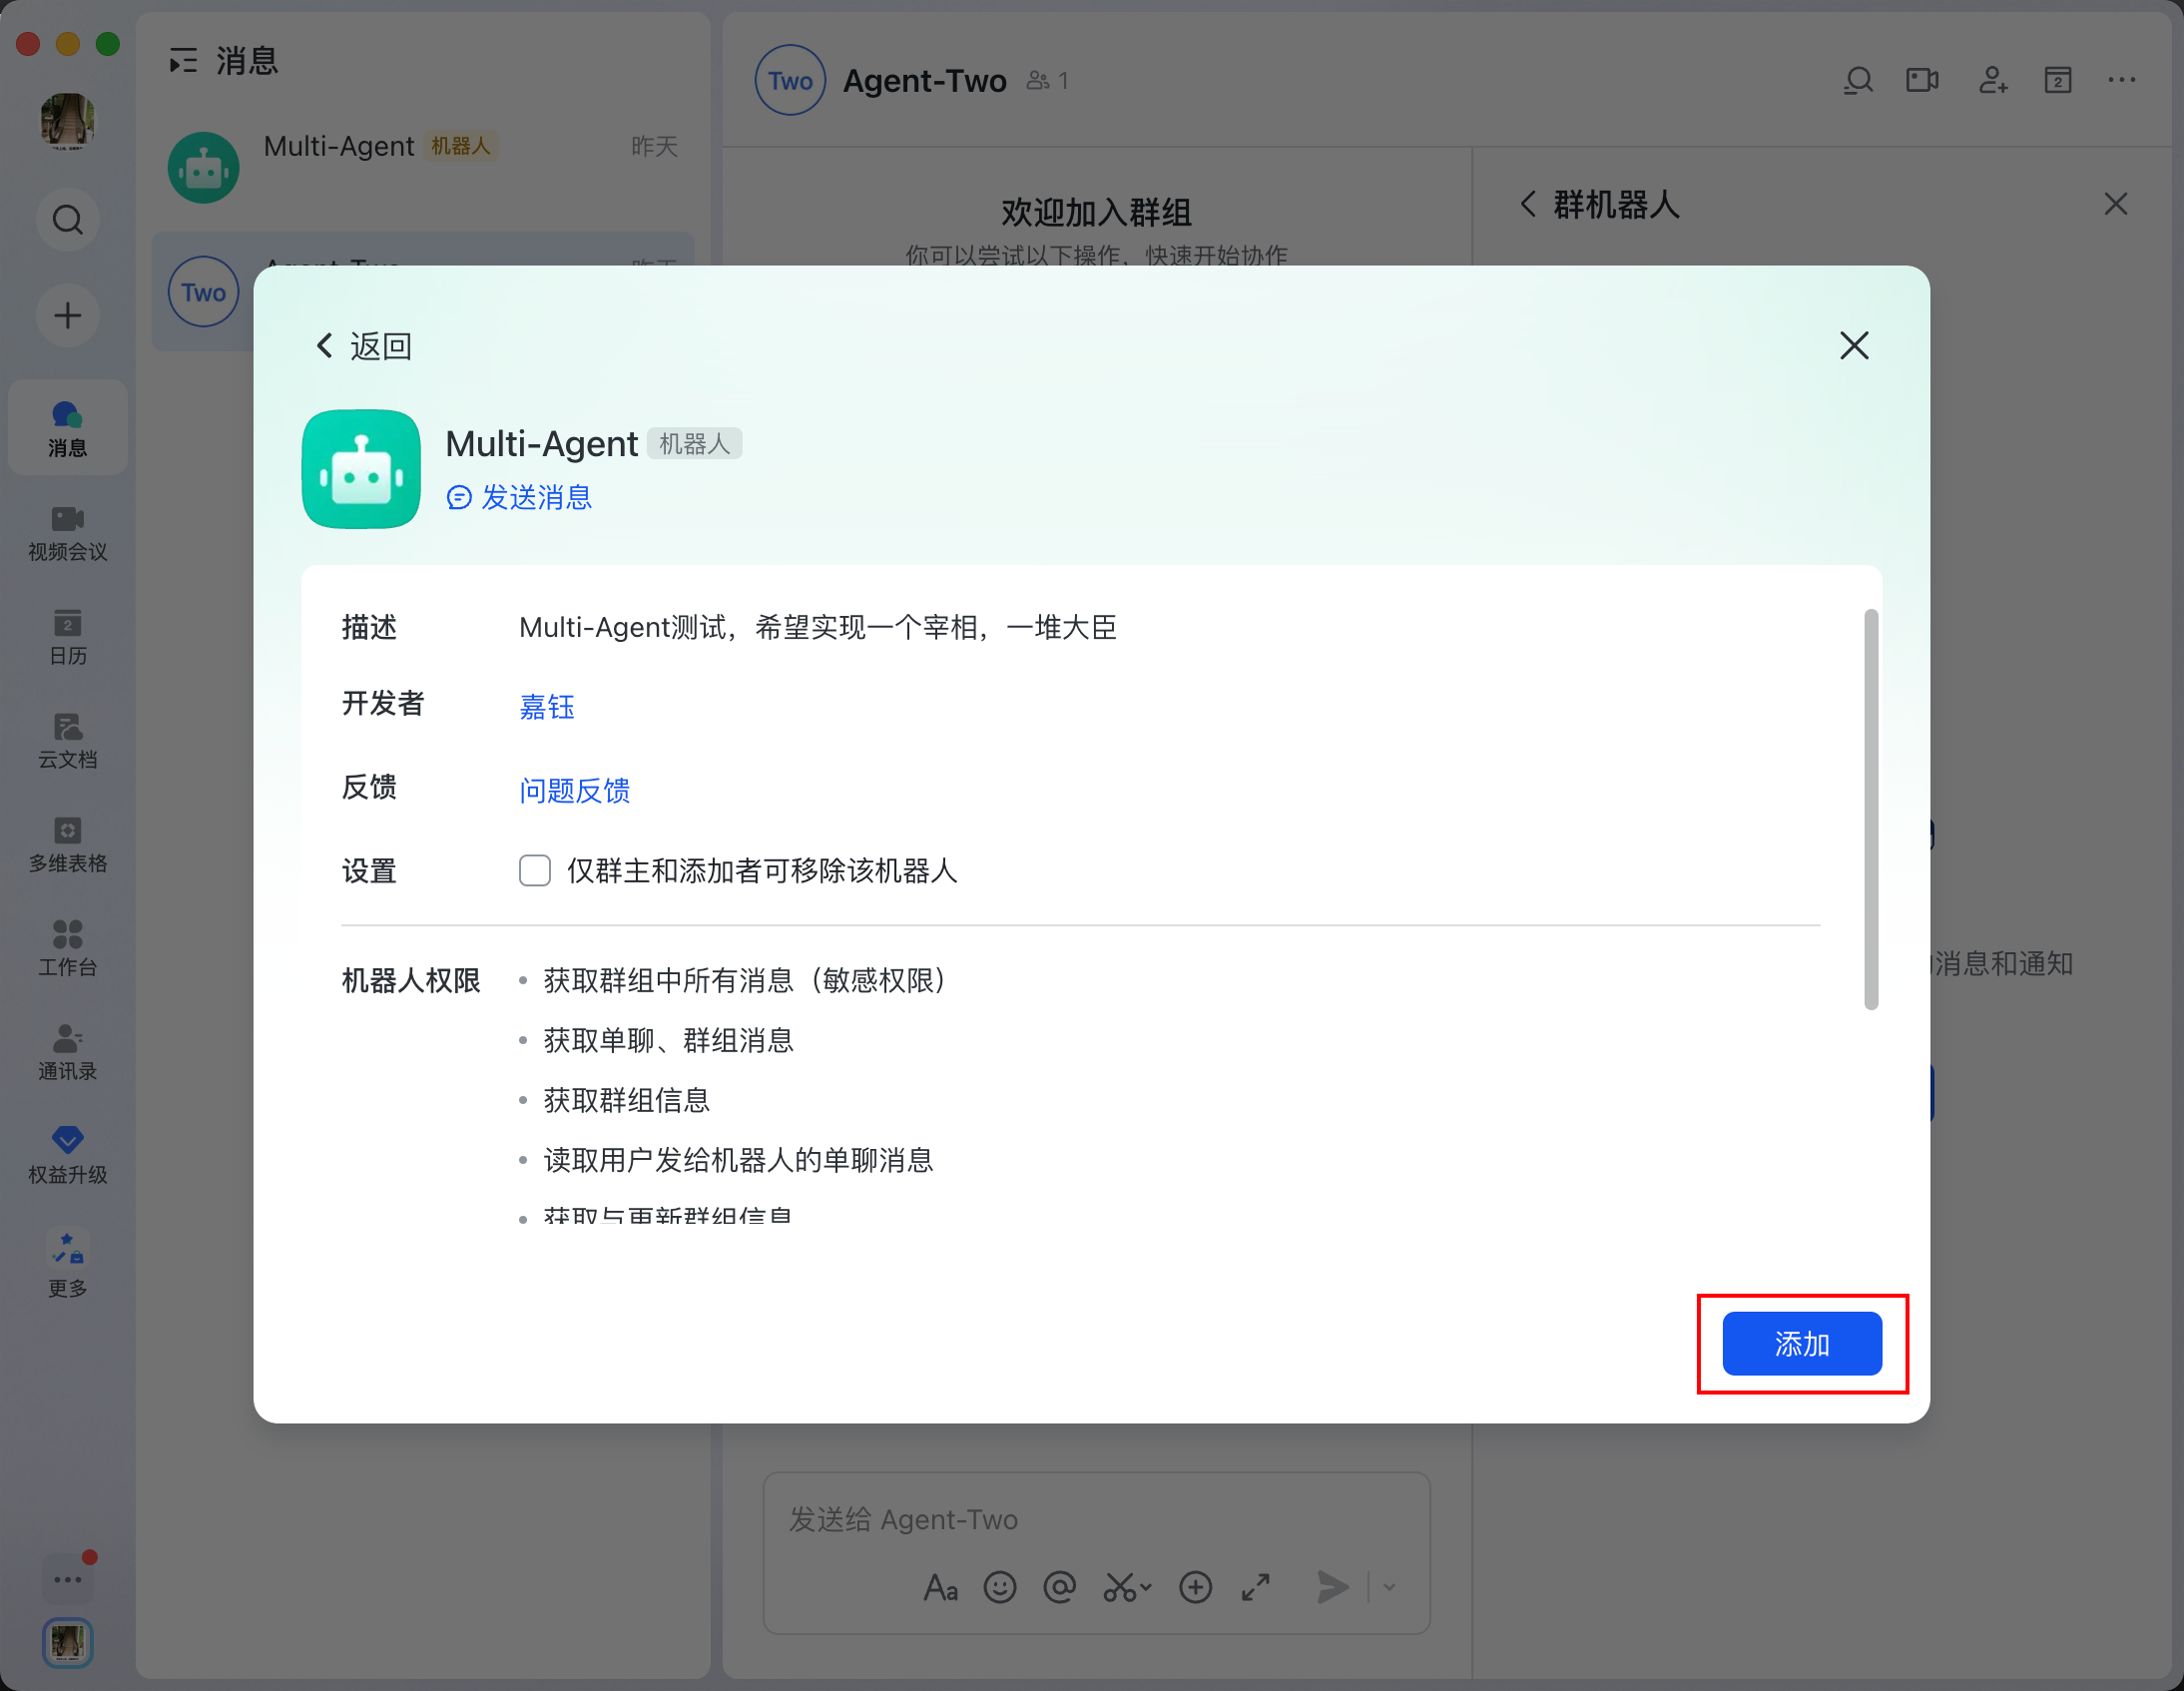Click the plus create icon in sidebar
This screenshot has width=2184, height=1691.
[67, 316]
